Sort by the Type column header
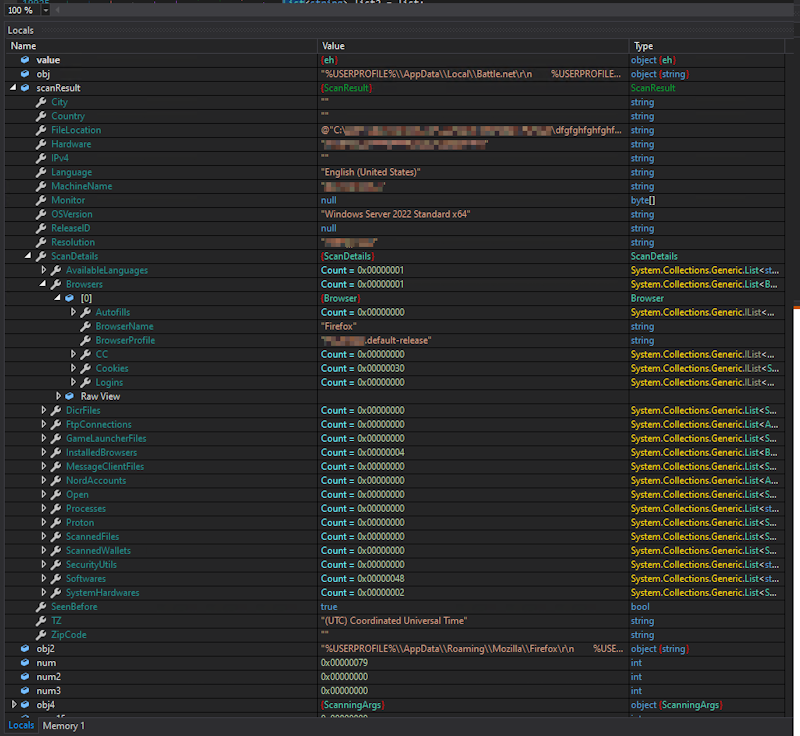 pyautogui.click(x=707, y=46)
